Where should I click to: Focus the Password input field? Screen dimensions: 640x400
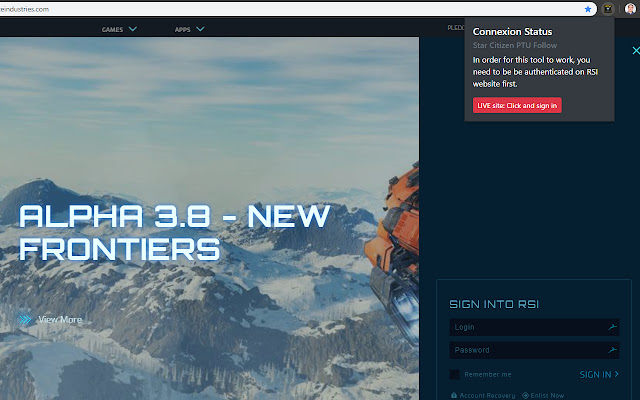[534, 350]
